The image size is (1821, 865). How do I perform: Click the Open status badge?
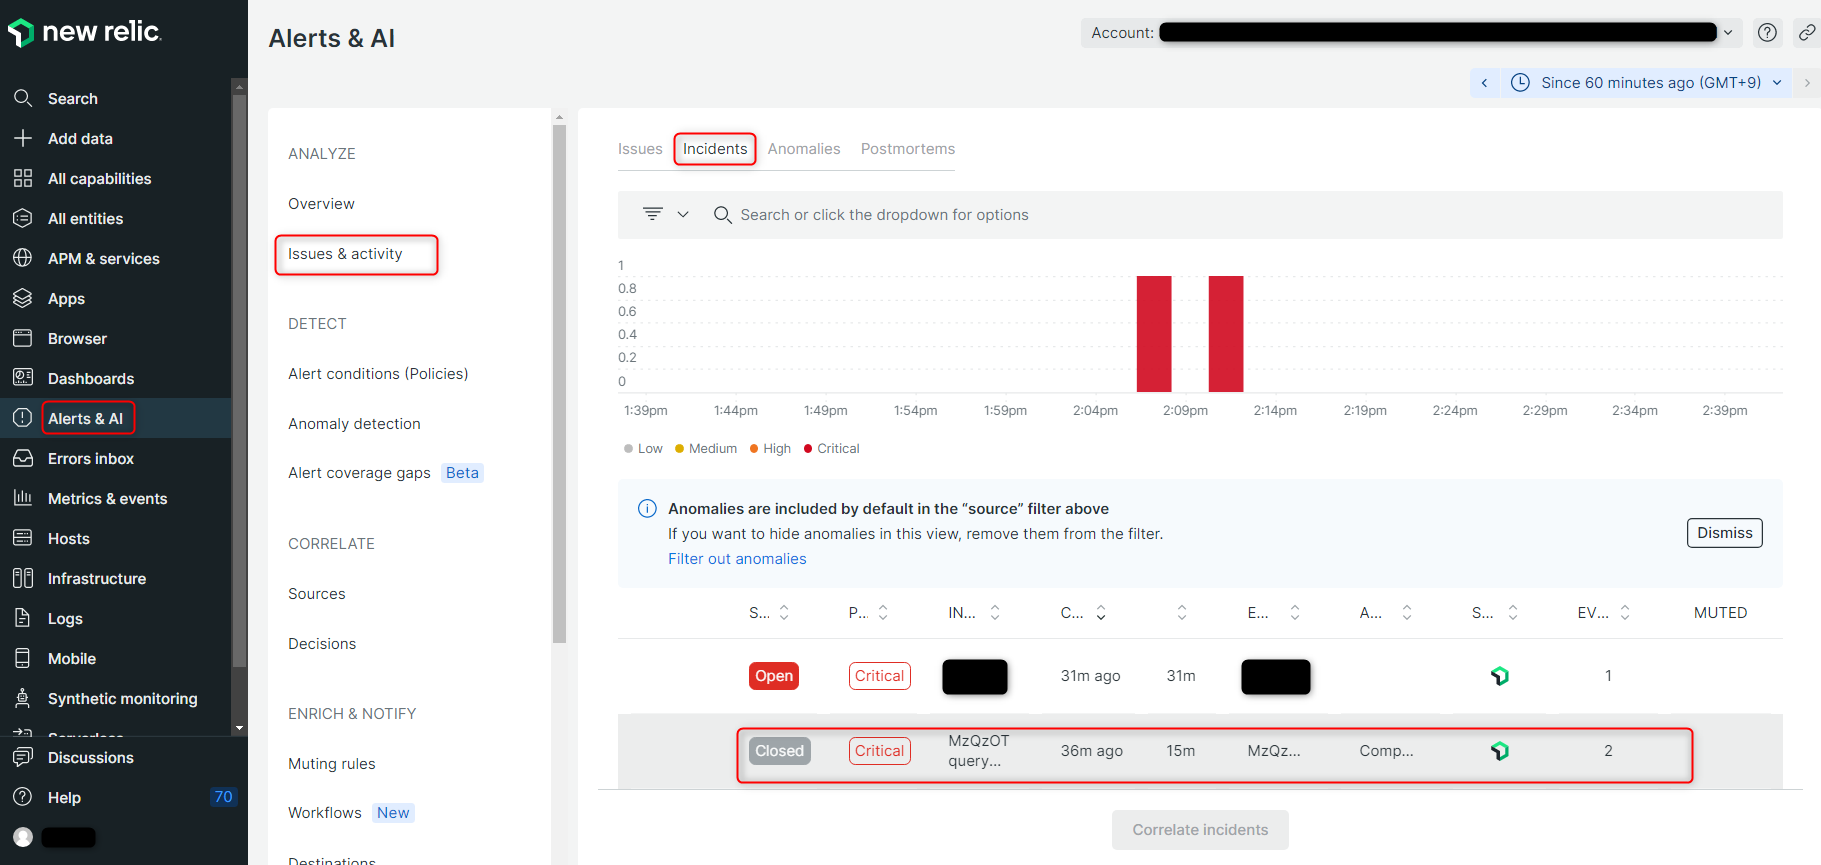774,676
